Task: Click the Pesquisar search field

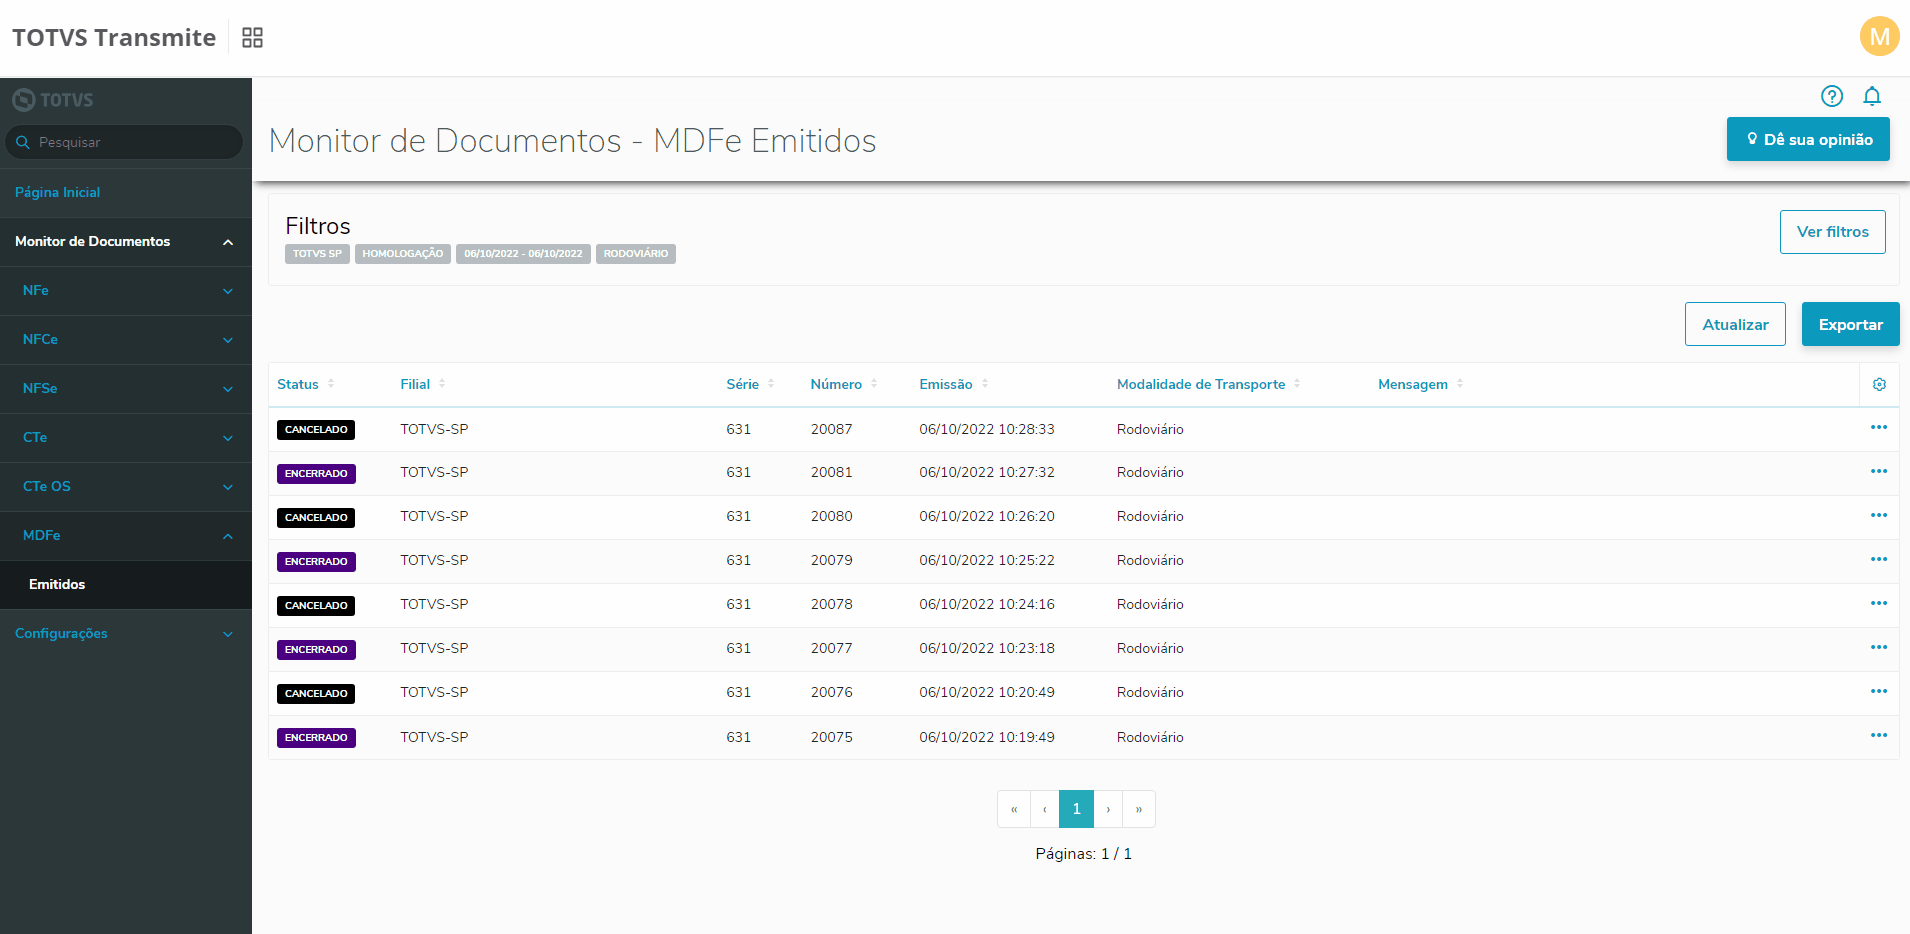Action: pos(125,142)
